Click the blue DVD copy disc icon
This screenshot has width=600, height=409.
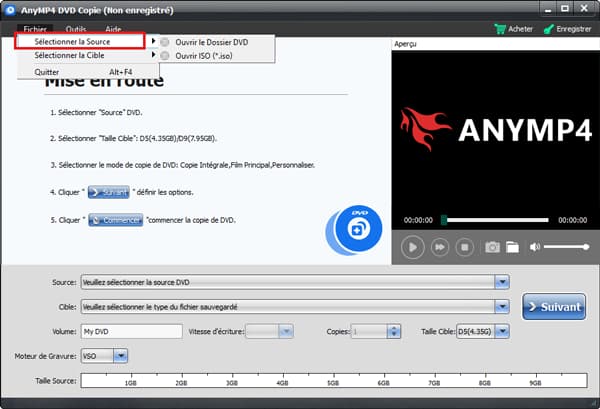pyautogui.click(x=354, y=230)
